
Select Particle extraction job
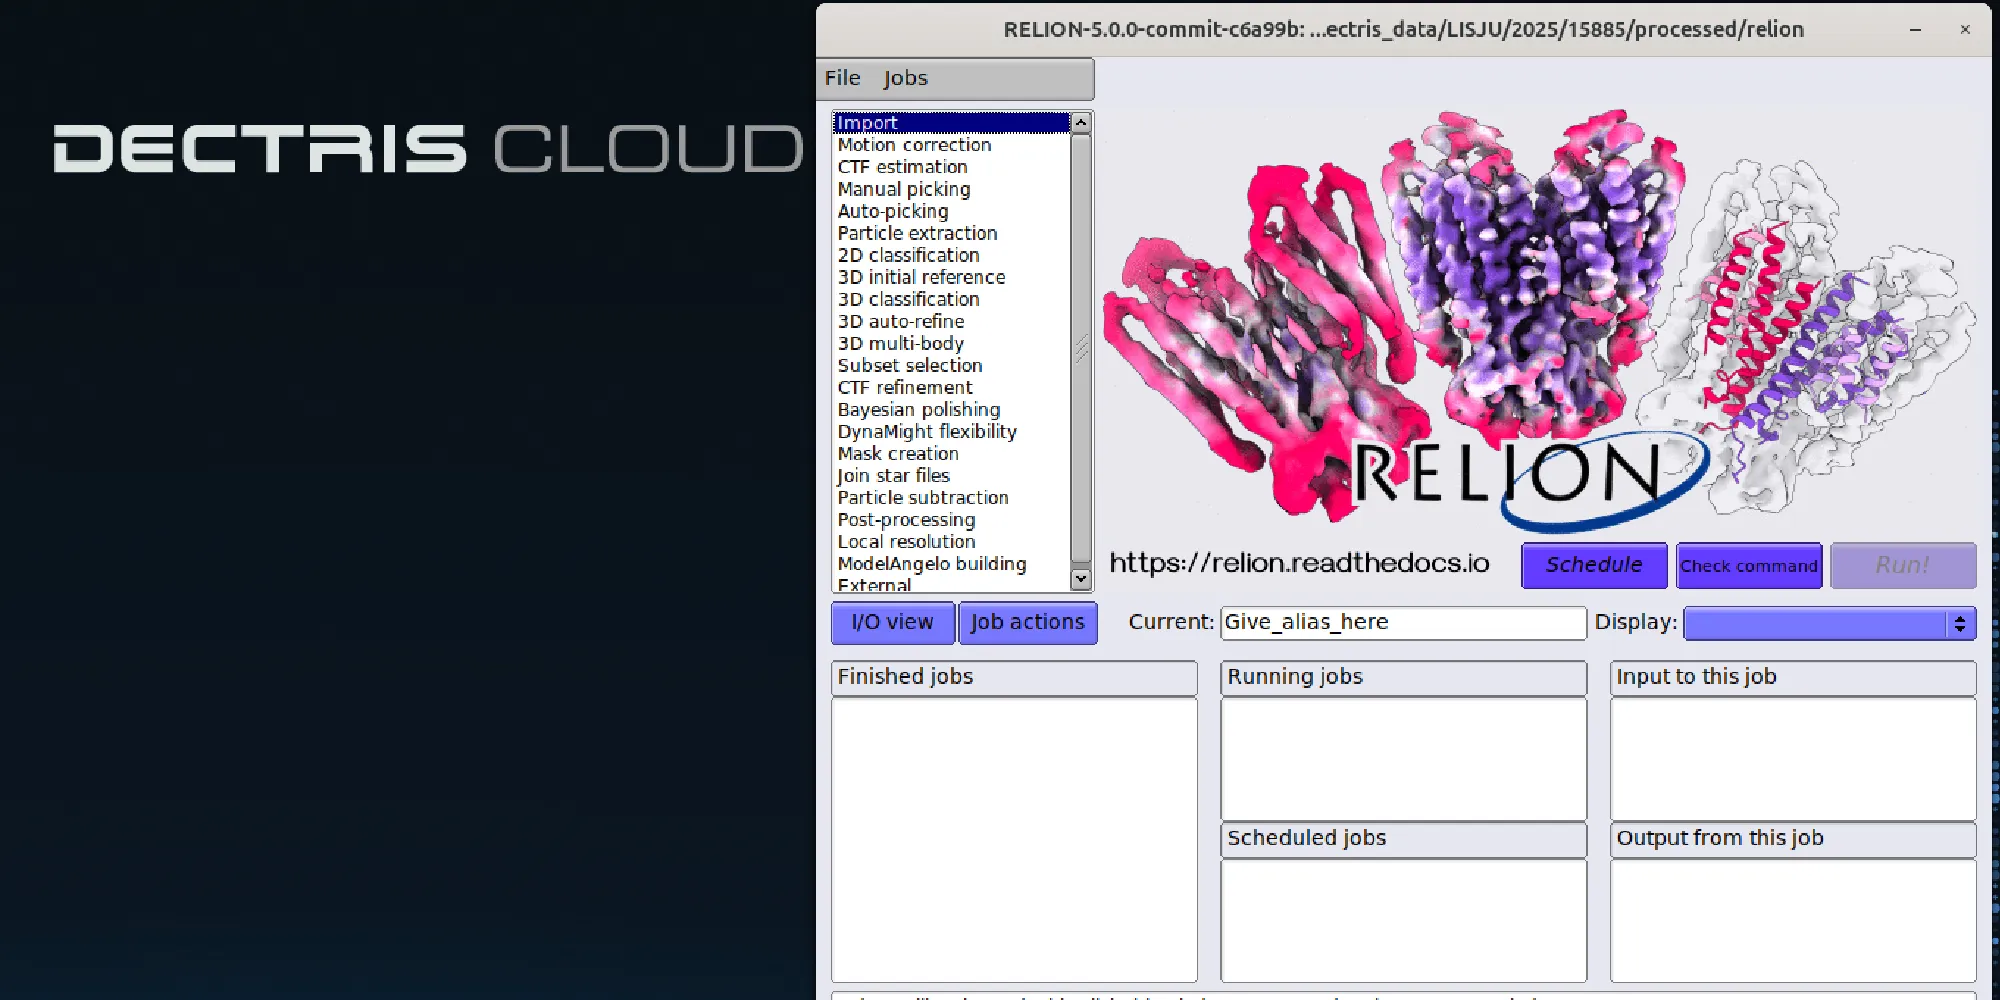tap(951, 233)
